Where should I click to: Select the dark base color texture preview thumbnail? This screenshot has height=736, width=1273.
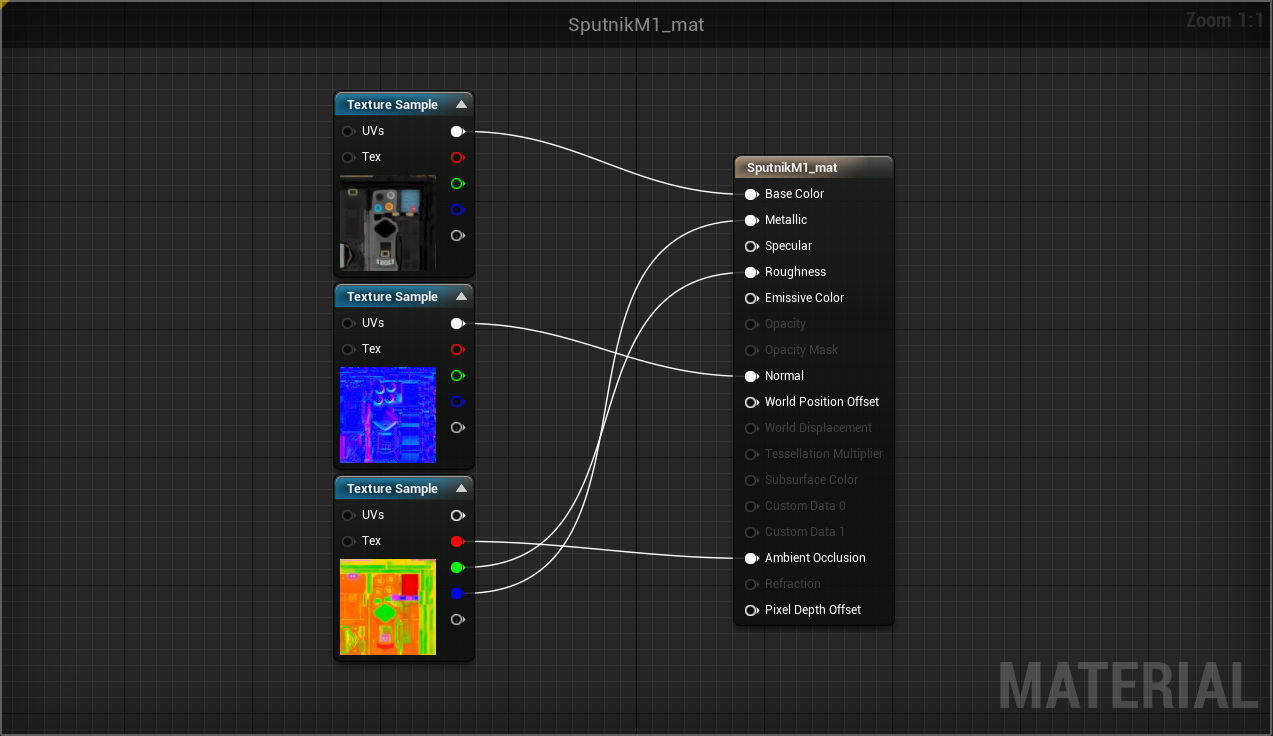tap(388, 223)
